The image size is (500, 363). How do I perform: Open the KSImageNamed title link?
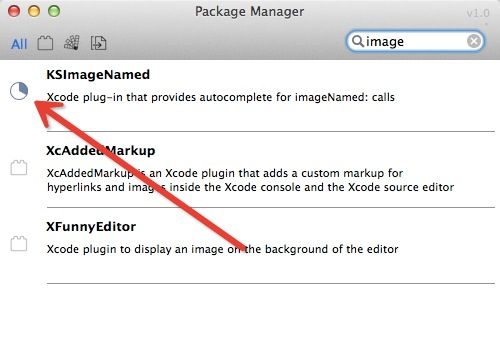click(98, 75)
